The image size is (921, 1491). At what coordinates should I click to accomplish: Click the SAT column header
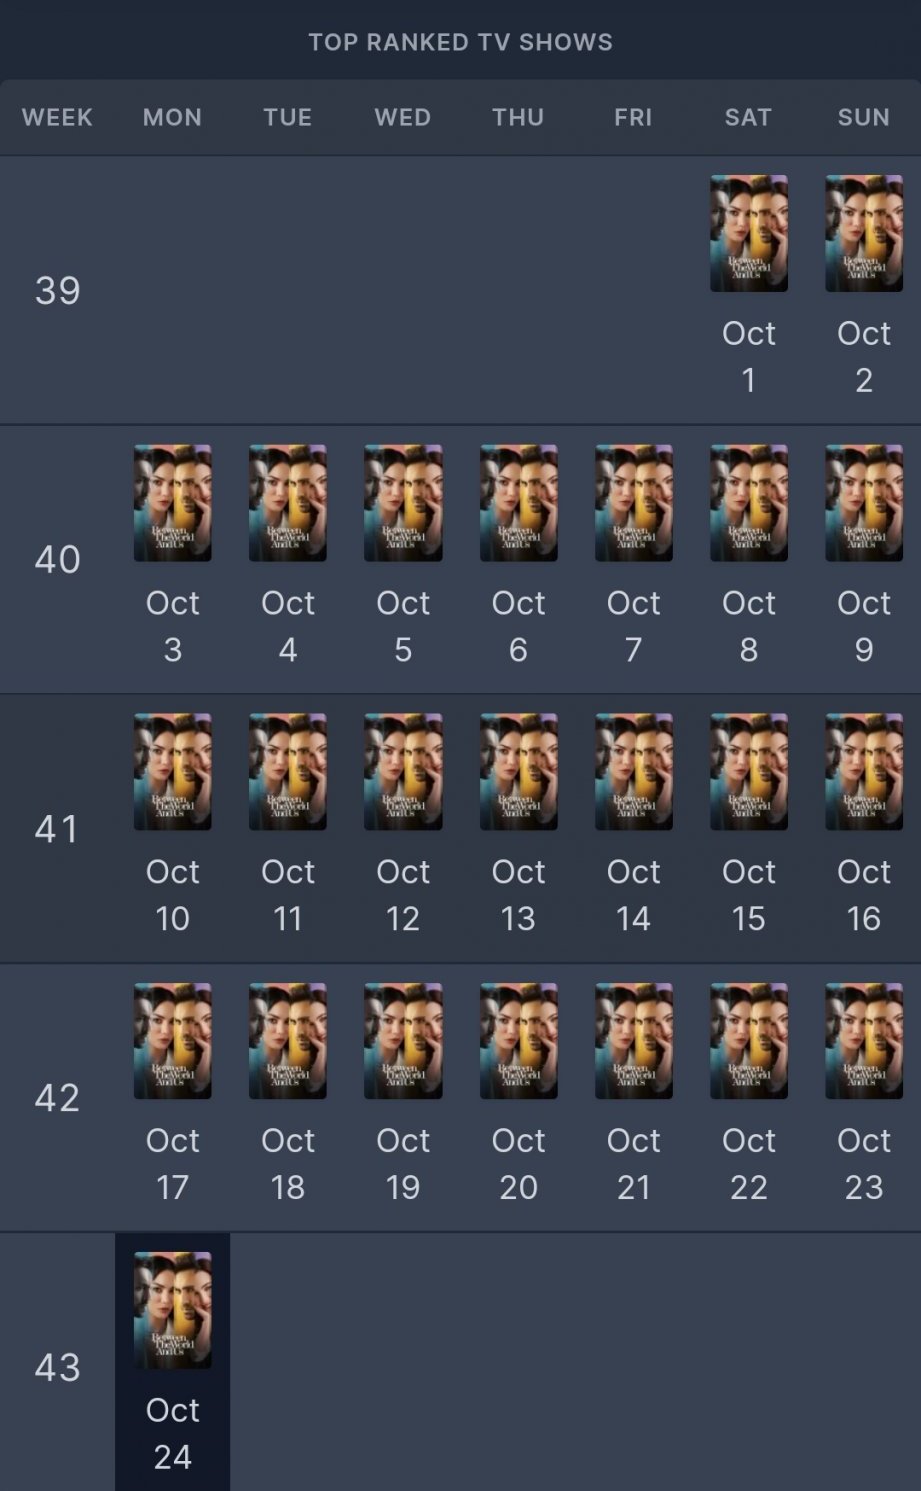pos(748,117)
